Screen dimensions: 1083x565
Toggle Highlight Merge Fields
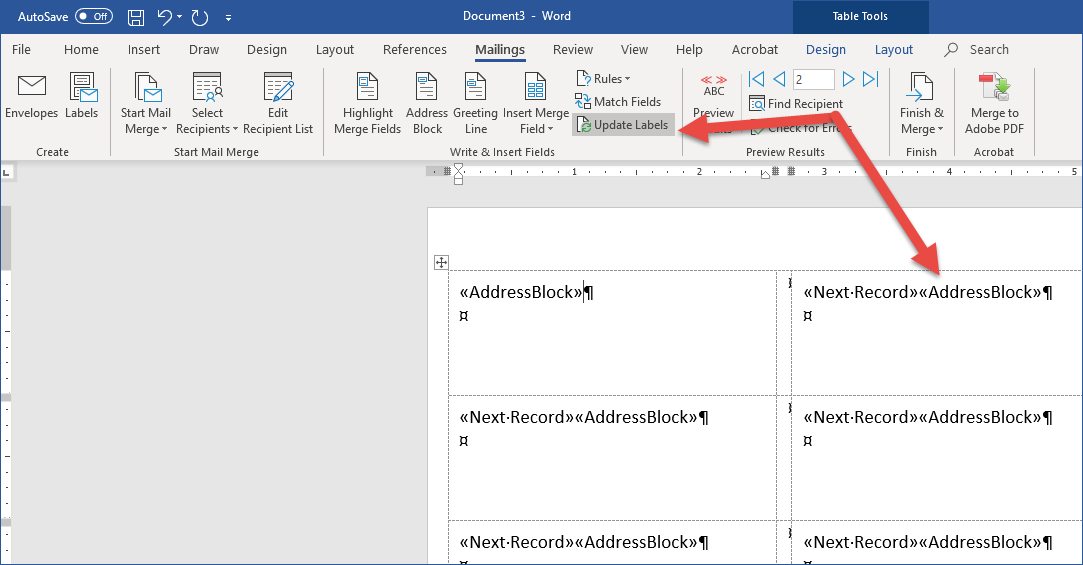pos(367,104)
